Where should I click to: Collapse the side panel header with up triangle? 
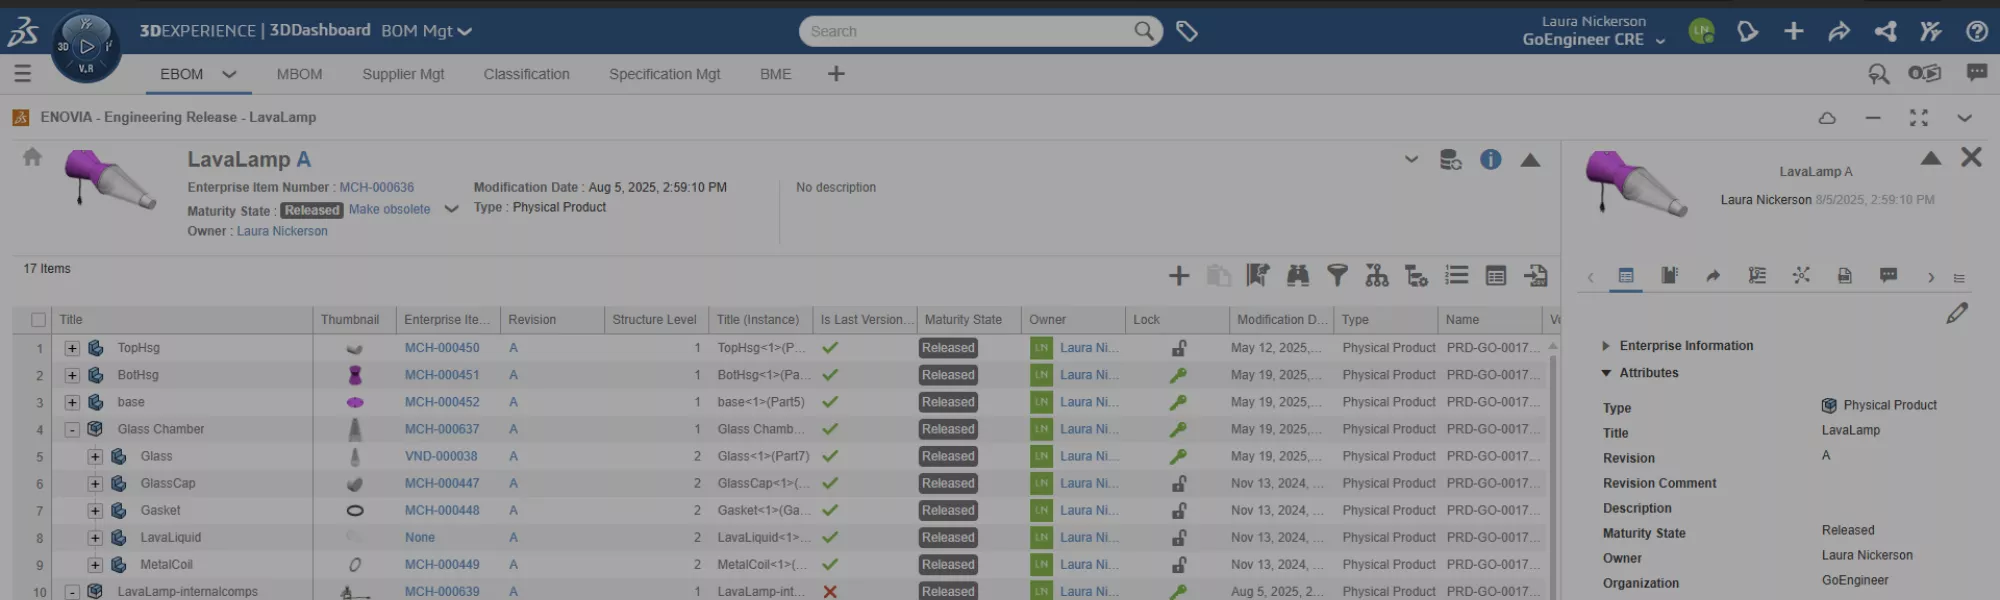pyautogui.click(x=1931, y=158)
